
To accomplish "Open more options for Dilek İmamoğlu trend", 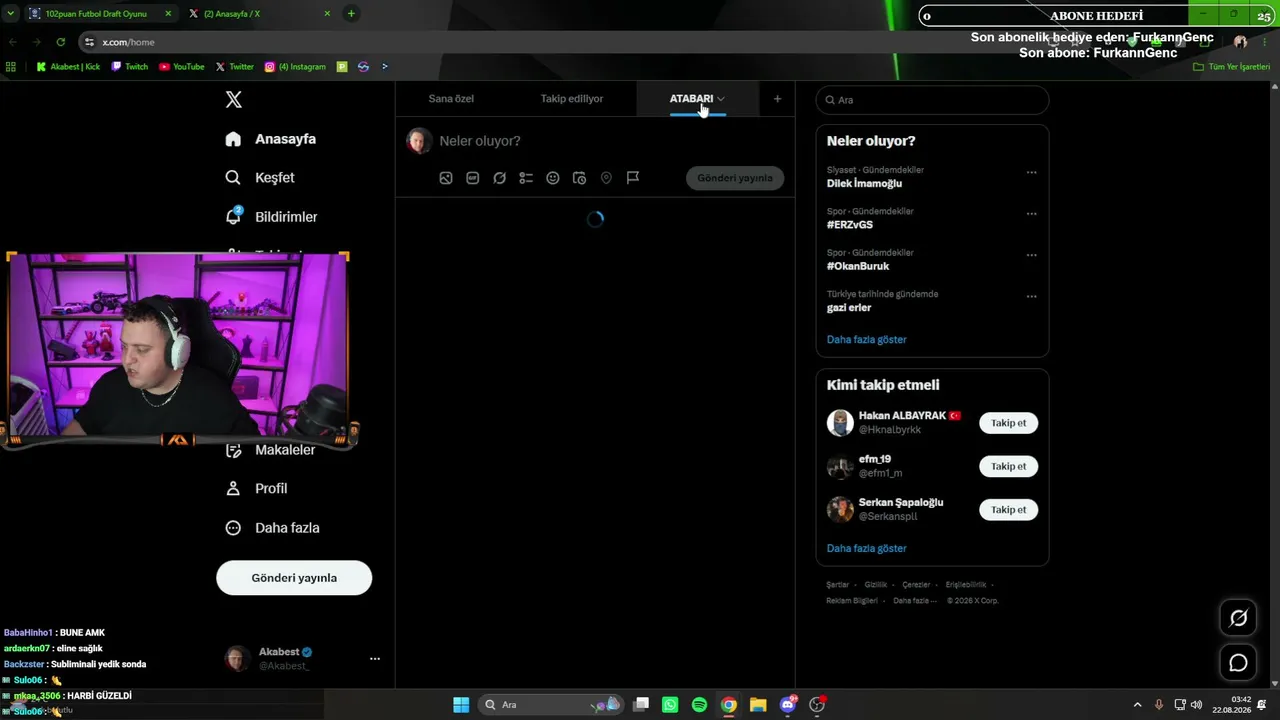I will click(x=1031, y=173).
